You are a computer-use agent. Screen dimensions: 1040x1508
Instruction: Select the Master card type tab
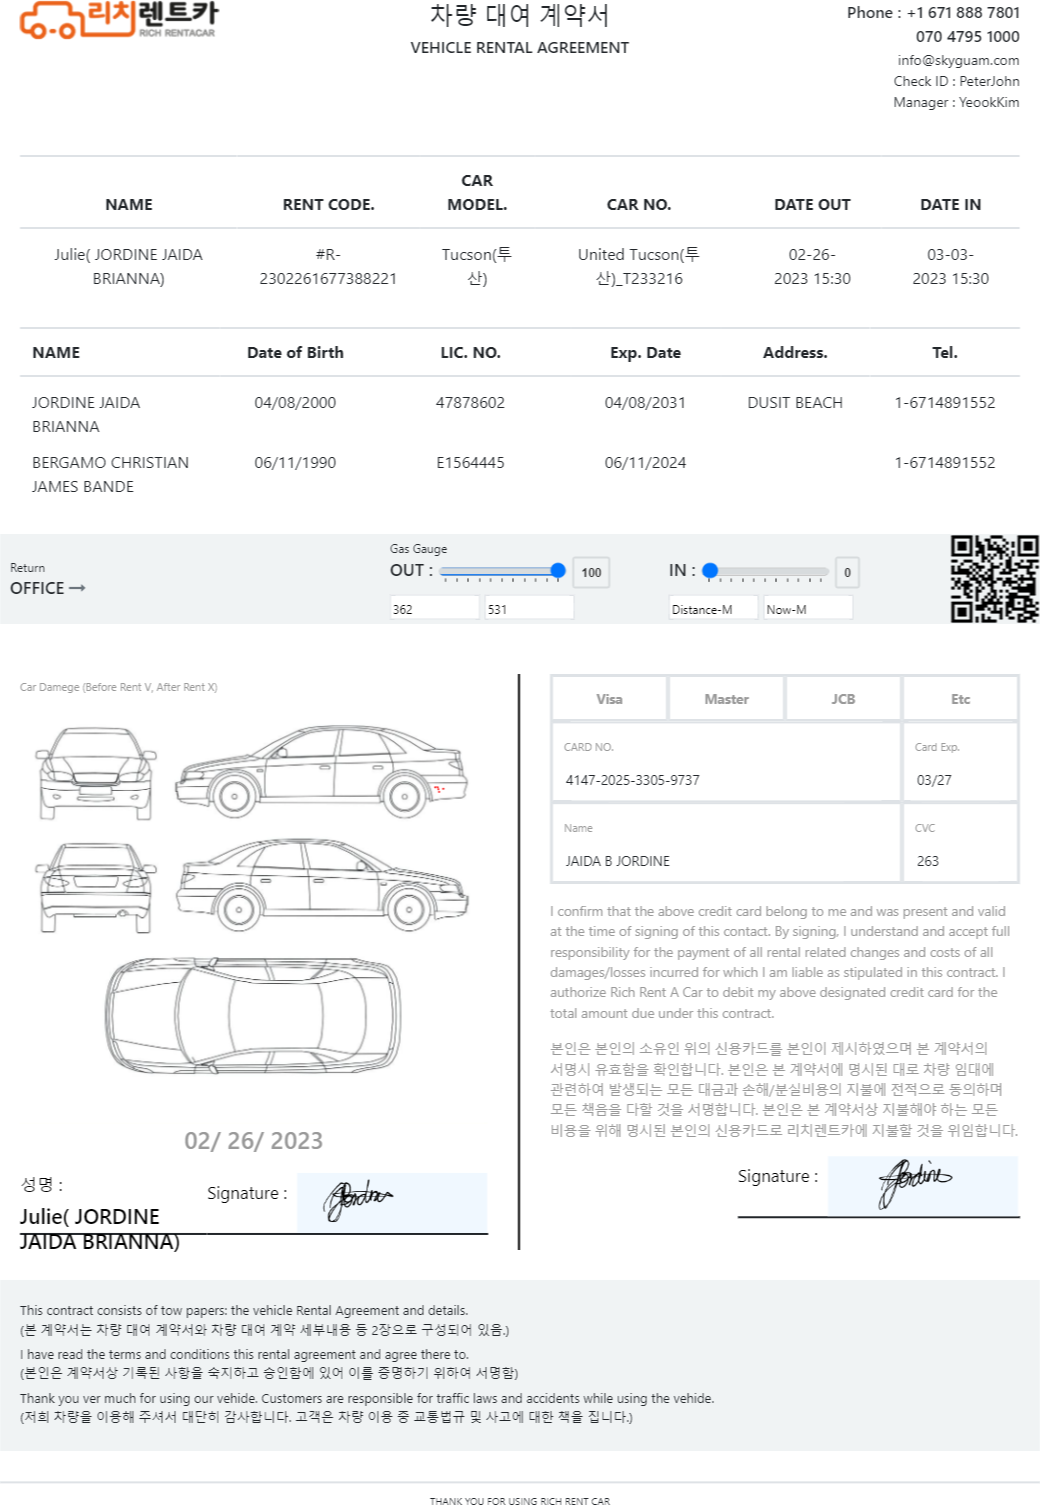pos(726,699)
